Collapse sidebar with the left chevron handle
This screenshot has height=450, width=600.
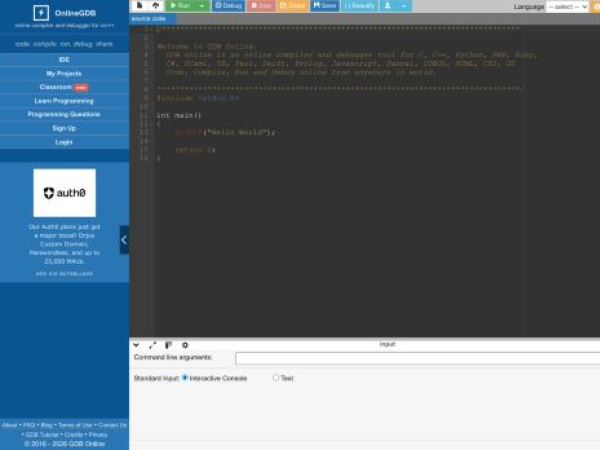coord(124,240)
